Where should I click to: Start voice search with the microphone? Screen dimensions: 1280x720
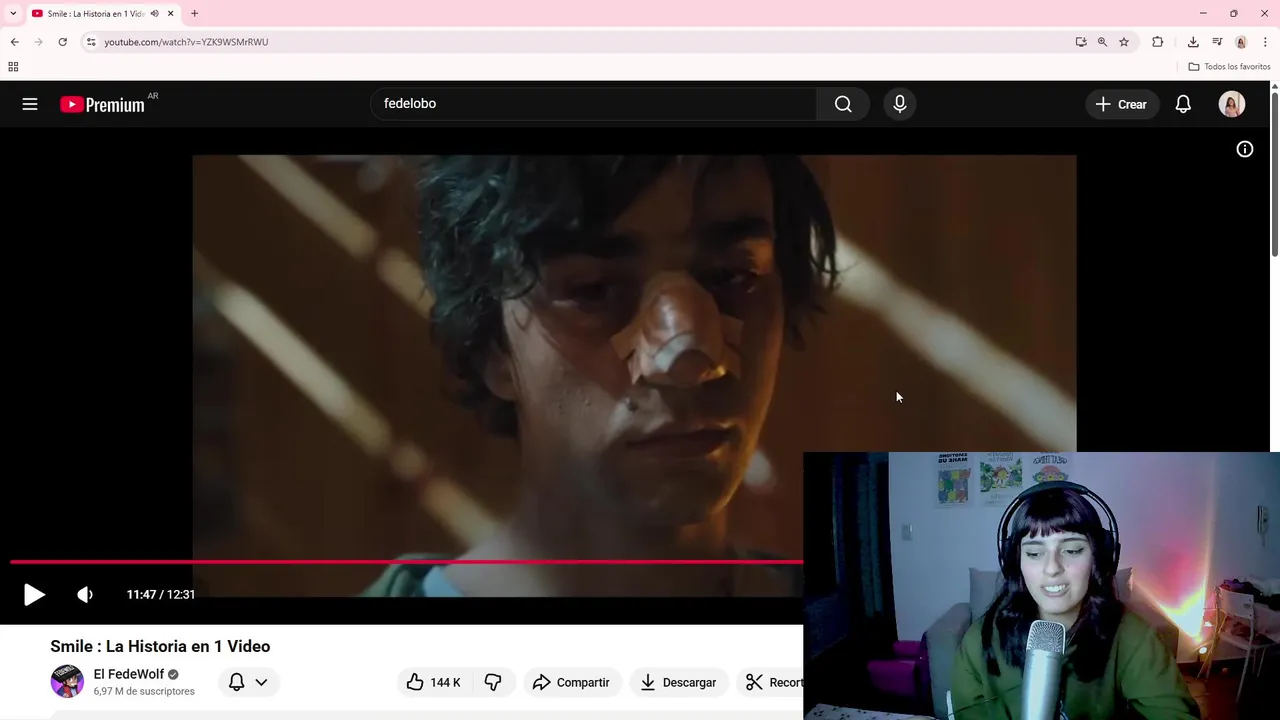point(900,104)
